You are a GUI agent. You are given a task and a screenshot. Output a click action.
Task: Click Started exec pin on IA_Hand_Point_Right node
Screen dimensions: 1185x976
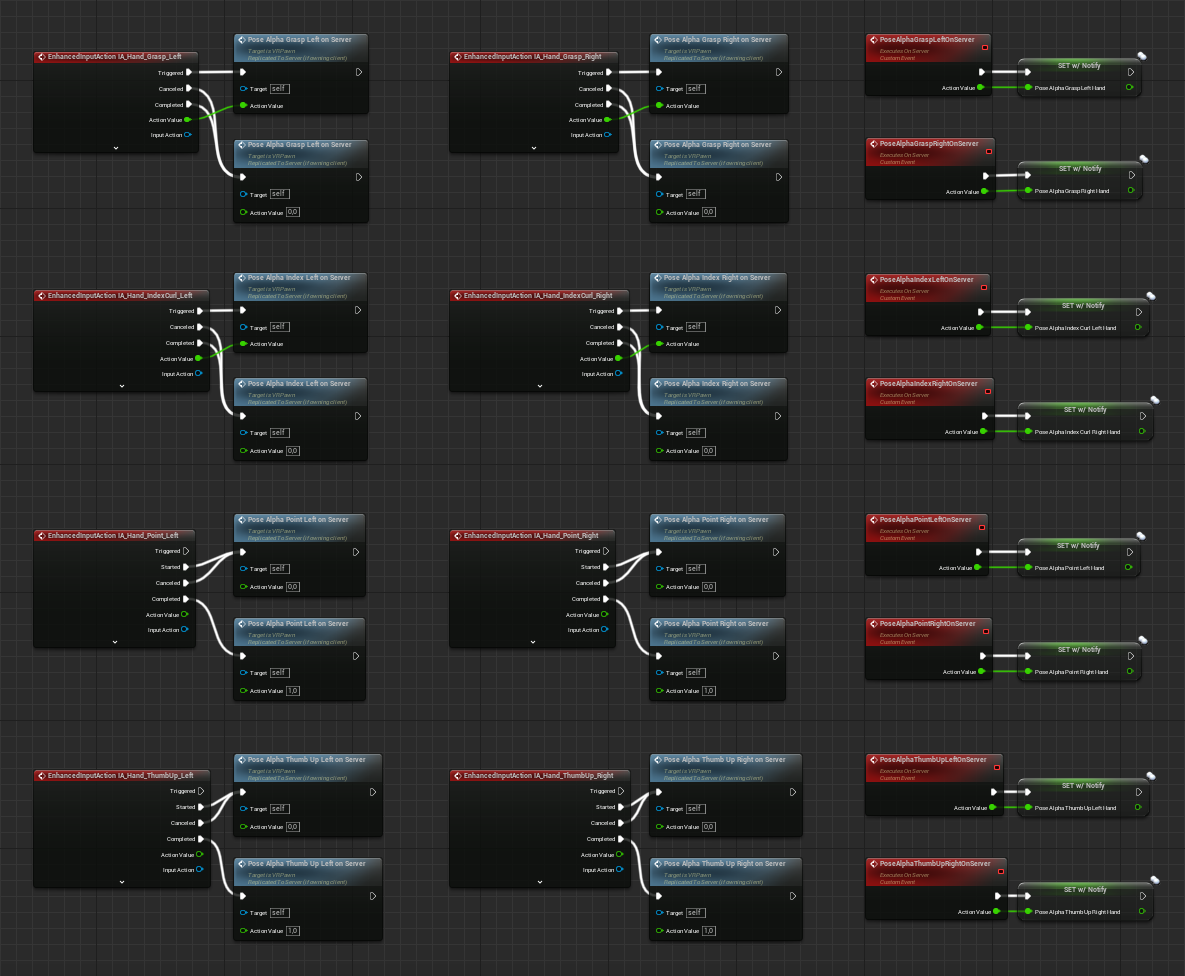[606, 567]
